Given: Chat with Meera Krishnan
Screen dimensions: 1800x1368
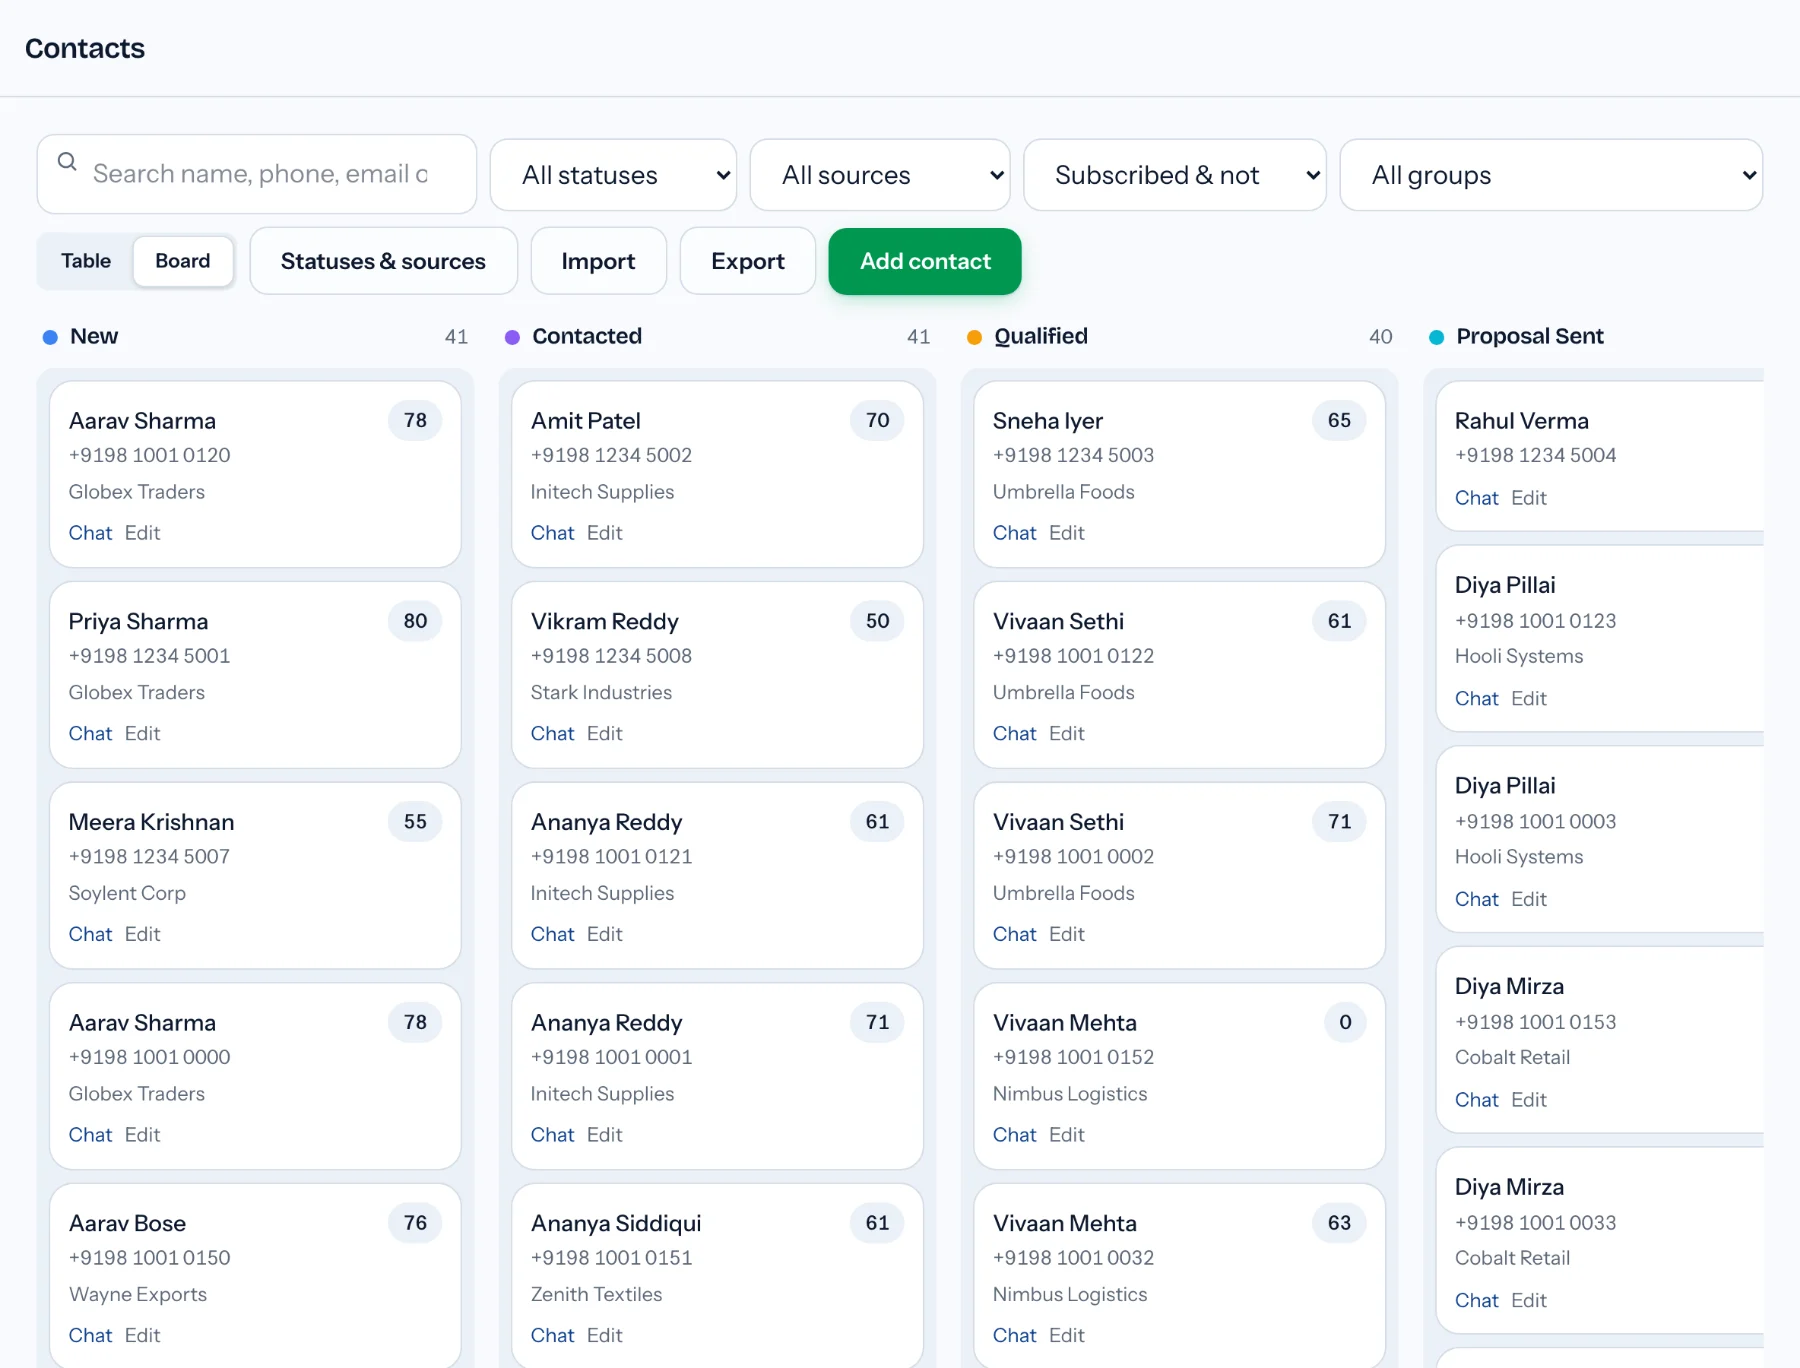Looking at the screenshot, I should point(90,934).
